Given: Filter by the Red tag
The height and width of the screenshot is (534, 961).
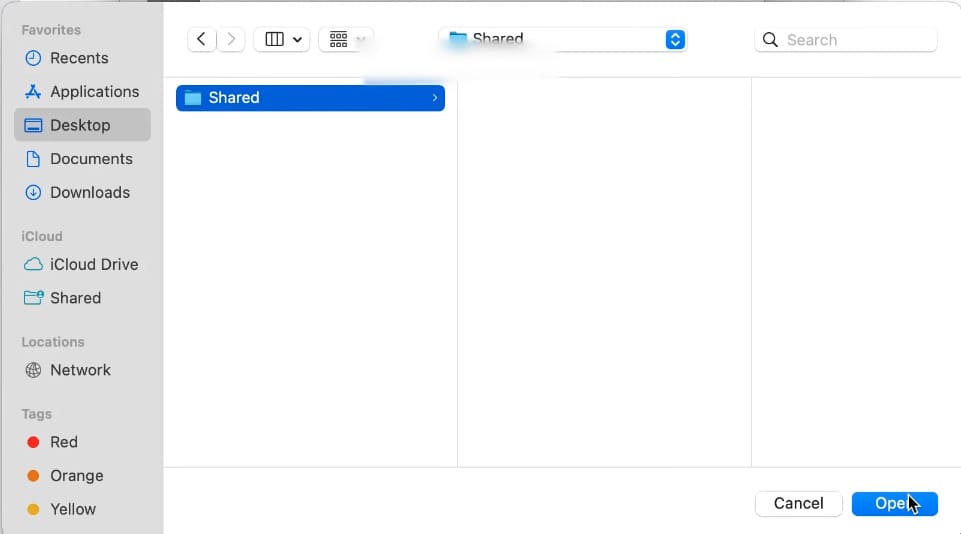Looking at the screenshot, I should 63,442.
